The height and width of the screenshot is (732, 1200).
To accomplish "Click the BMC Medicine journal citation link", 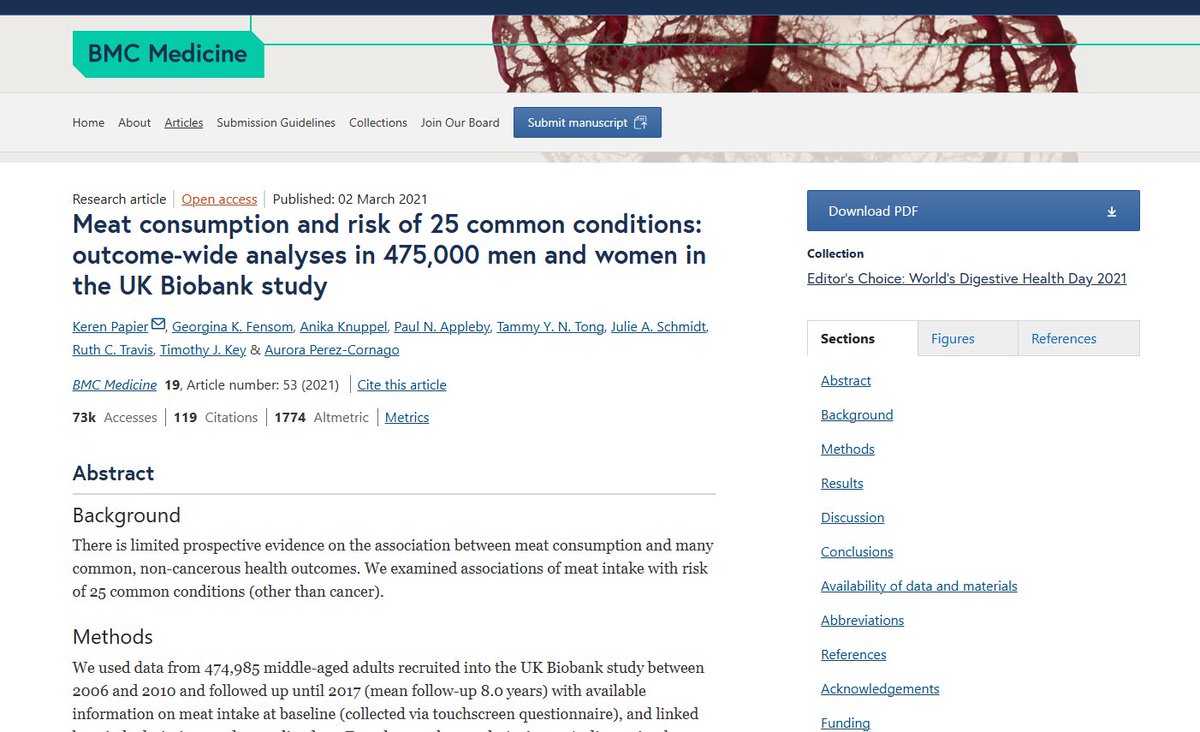I will (x=115, y=385).
